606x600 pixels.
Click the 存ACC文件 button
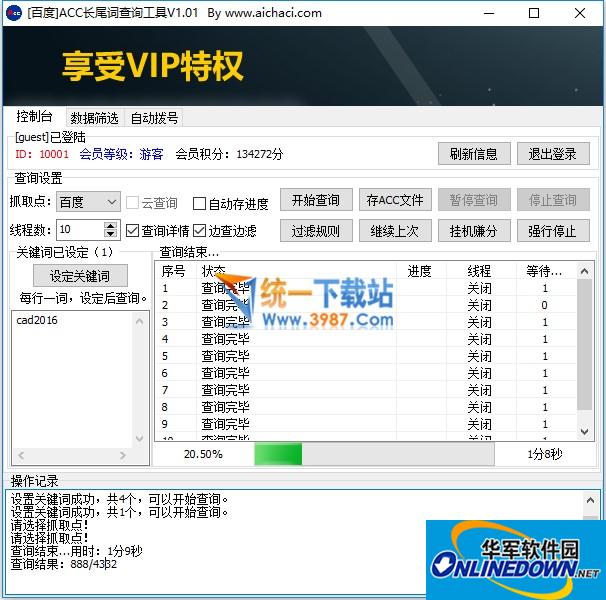395,200
